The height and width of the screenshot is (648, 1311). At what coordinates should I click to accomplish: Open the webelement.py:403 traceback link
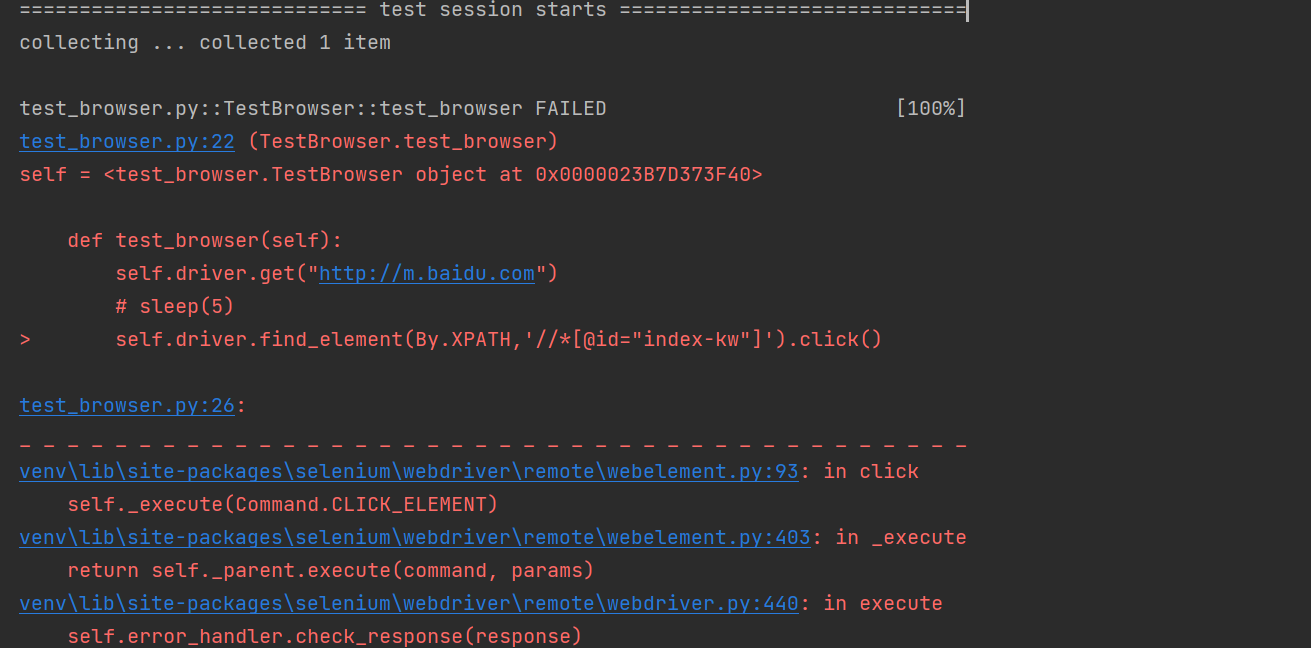415,537
